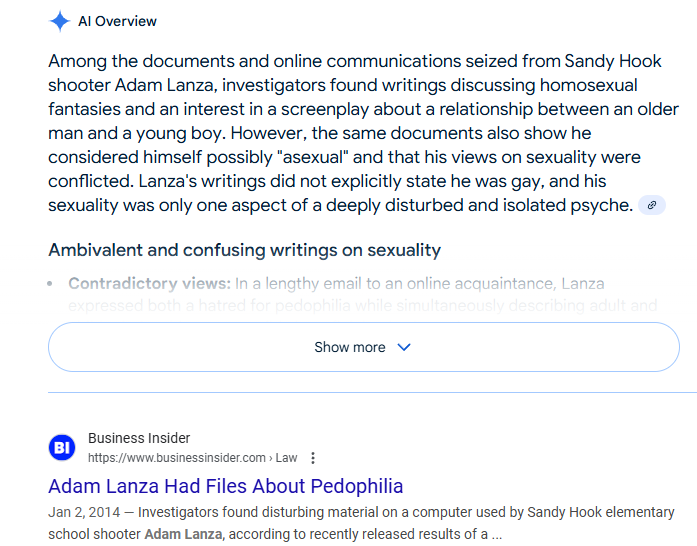Image resolution: width=697 pixels, height=546 pixels.
Task: Click the down chevron beside Show more
Action: coord(404,347)
